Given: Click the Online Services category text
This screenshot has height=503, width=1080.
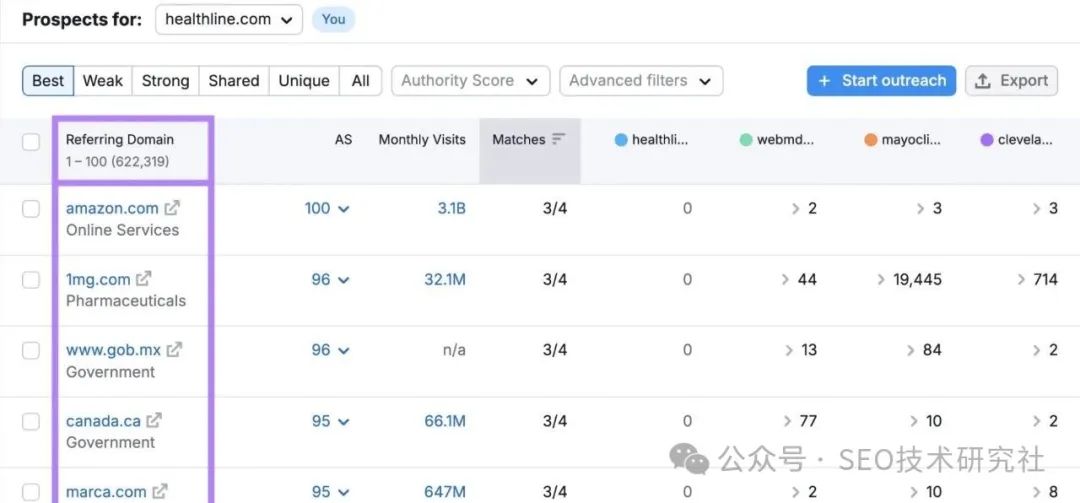Looking at the screenshot, I should (123, 230).
